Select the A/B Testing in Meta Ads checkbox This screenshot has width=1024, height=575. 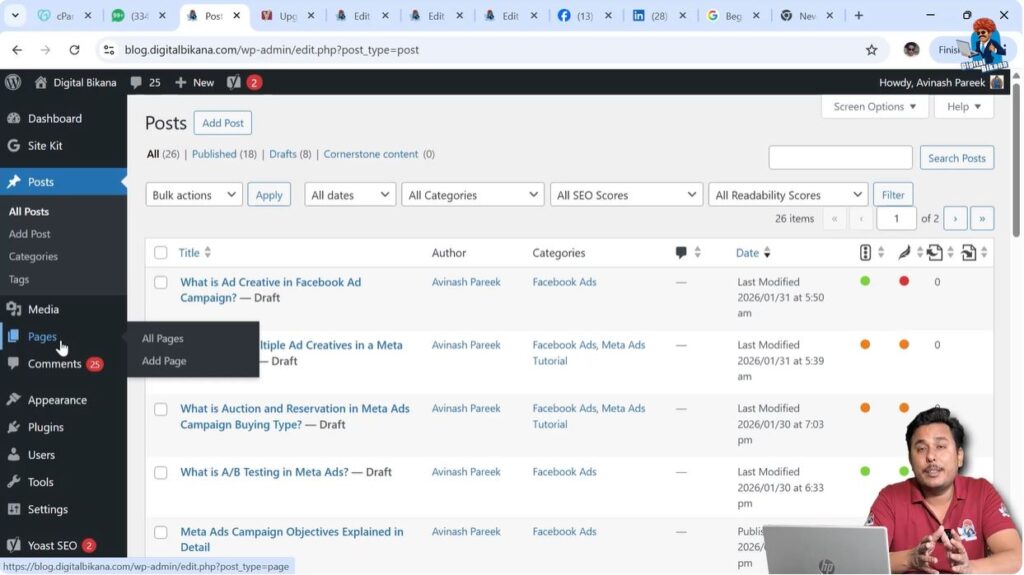pyautogui.click(x=161, y=472)
